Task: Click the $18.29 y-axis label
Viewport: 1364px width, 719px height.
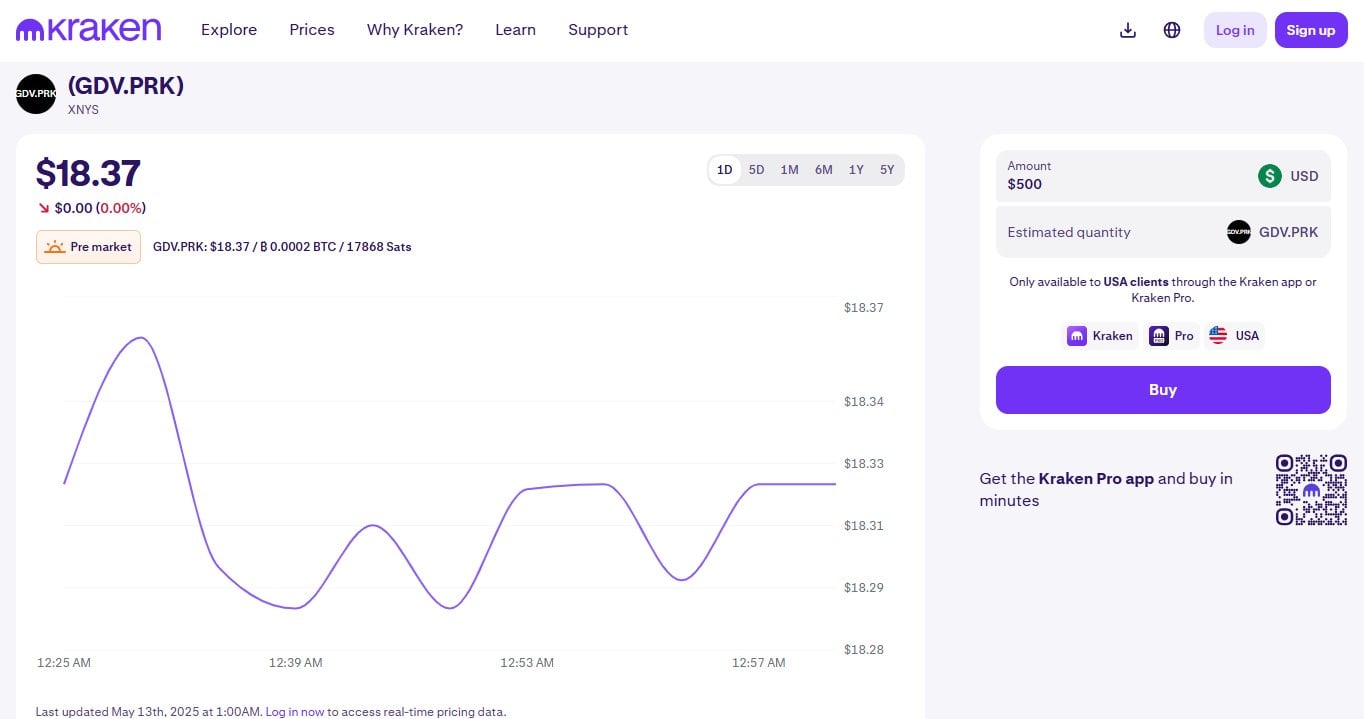Action: click(x=864, y=588)
